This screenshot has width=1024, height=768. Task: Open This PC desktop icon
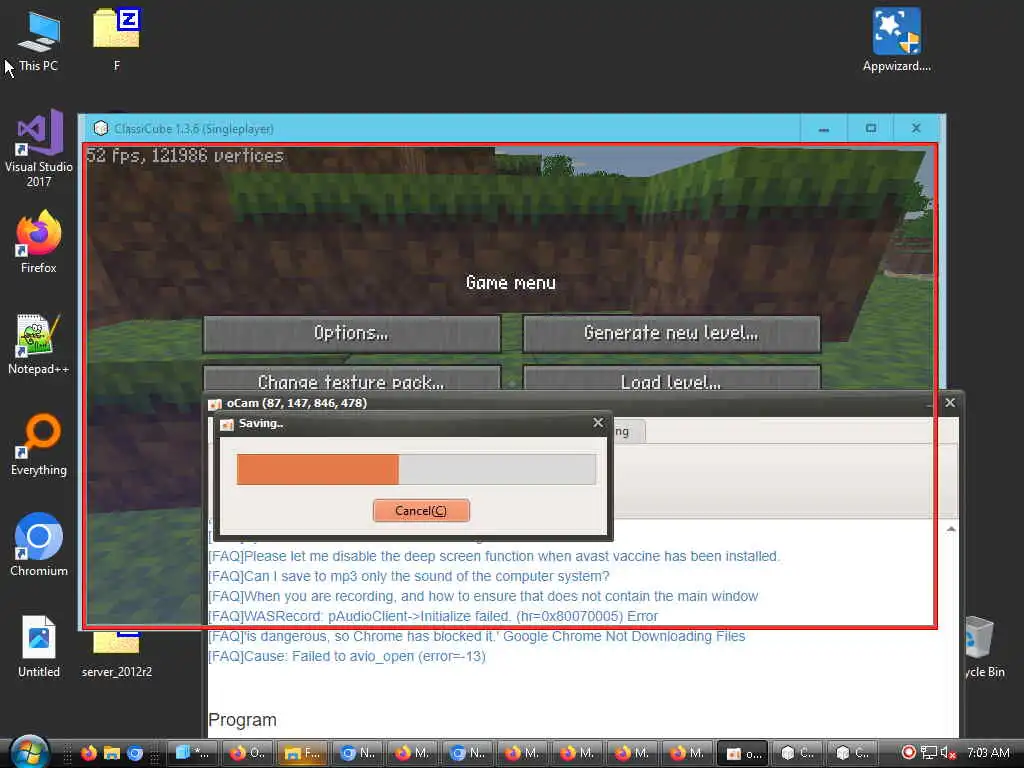click(39, 40)
